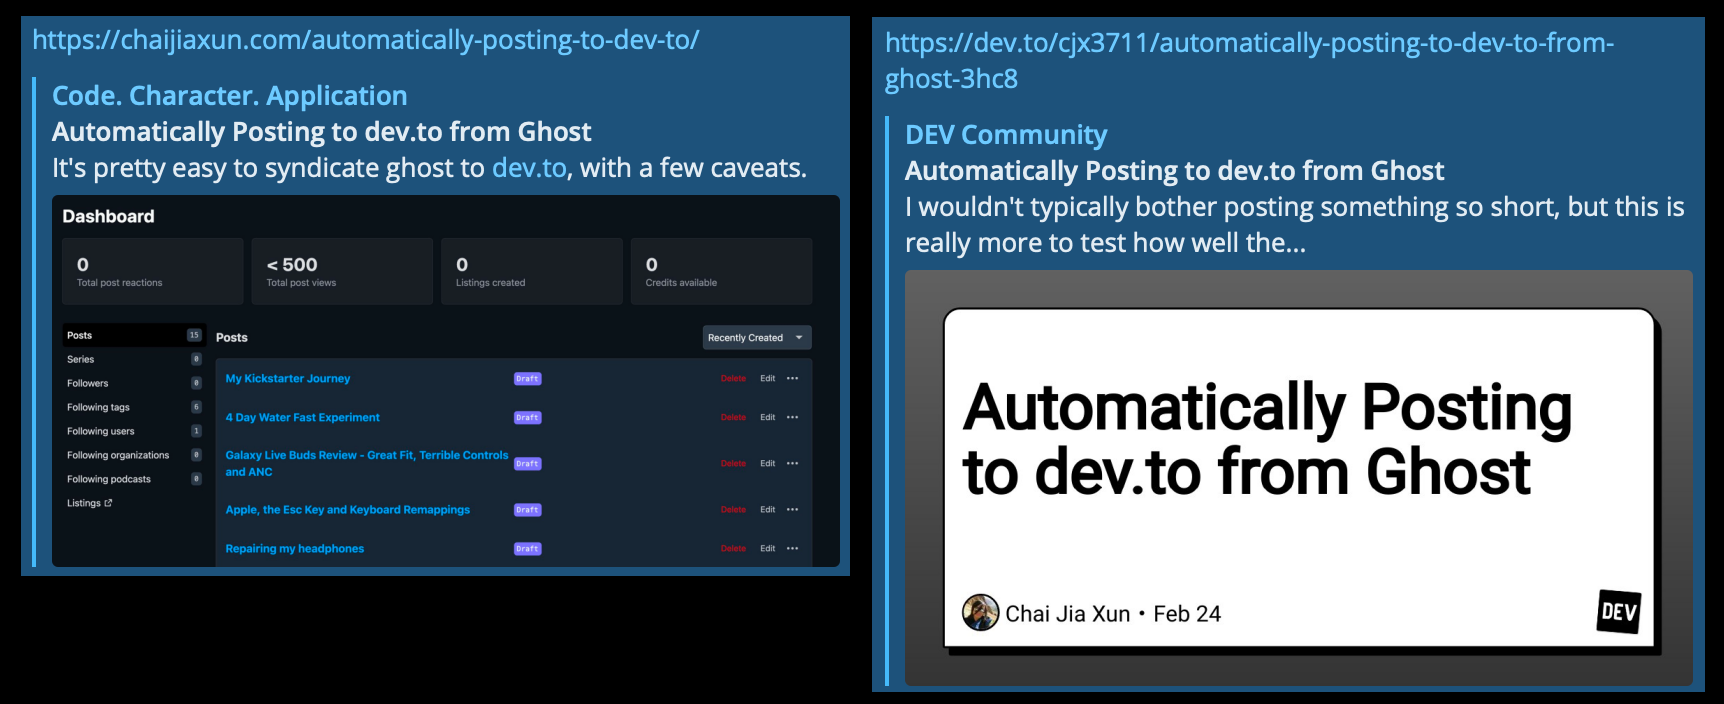Open the DEV Community embed's article title

click(1175, 171)
